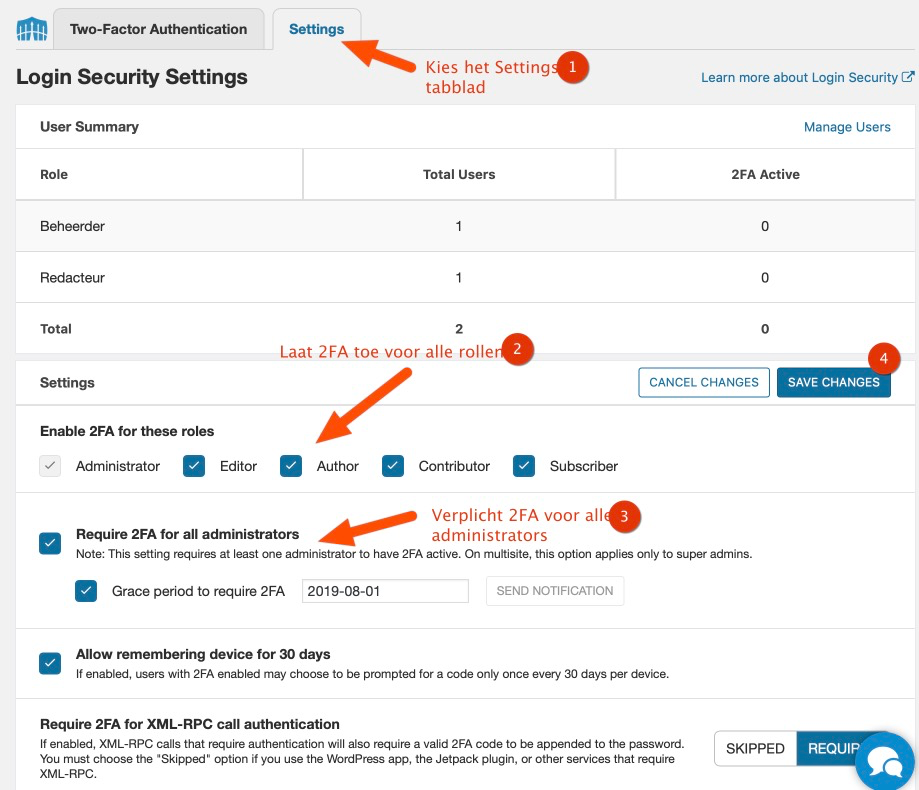
Task: Click the red step 1 marker
Action: tap(572, 67)
